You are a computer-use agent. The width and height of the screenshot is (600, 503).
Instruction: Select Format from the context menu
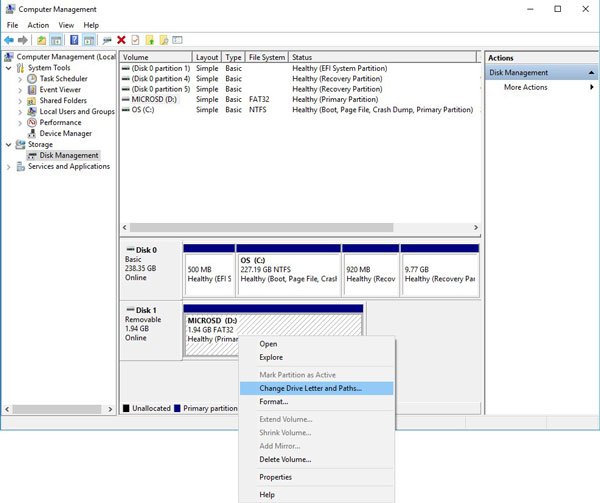point(273,401)
